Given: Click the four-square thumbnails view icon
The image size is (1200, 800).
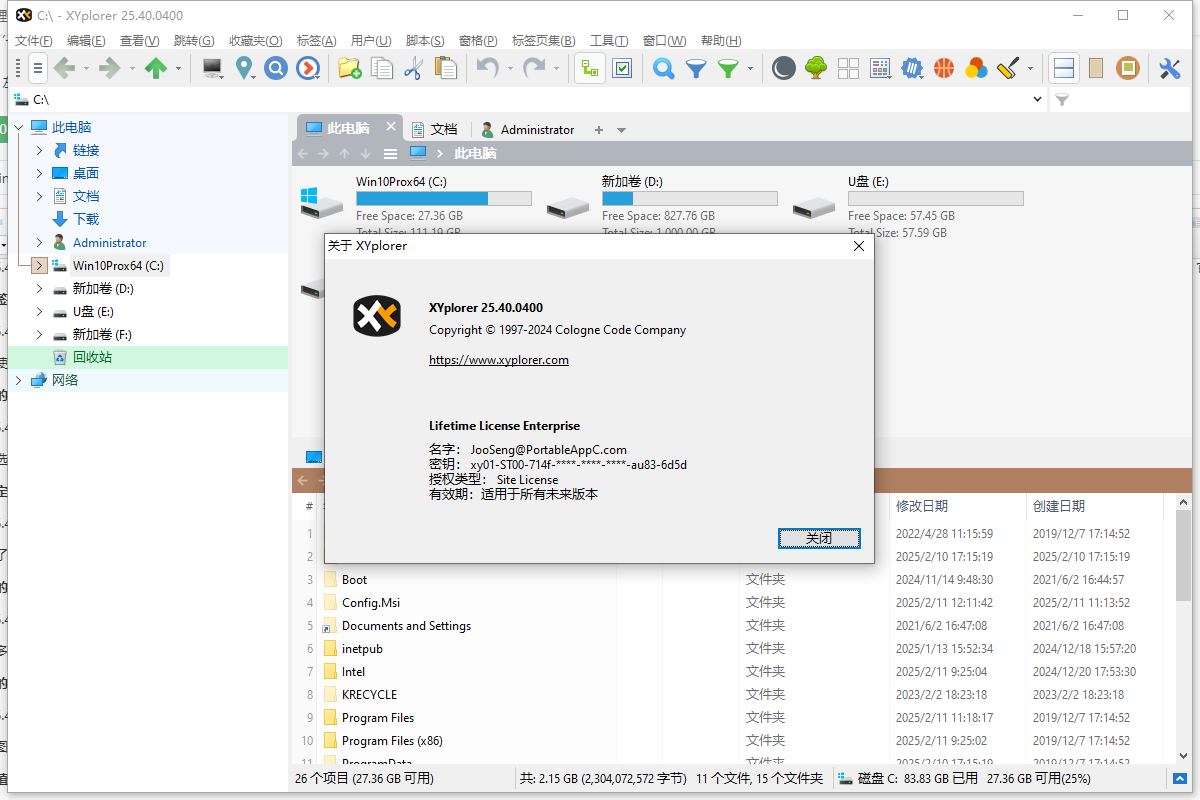Looking at the screenshot, I should click(848, 68).
